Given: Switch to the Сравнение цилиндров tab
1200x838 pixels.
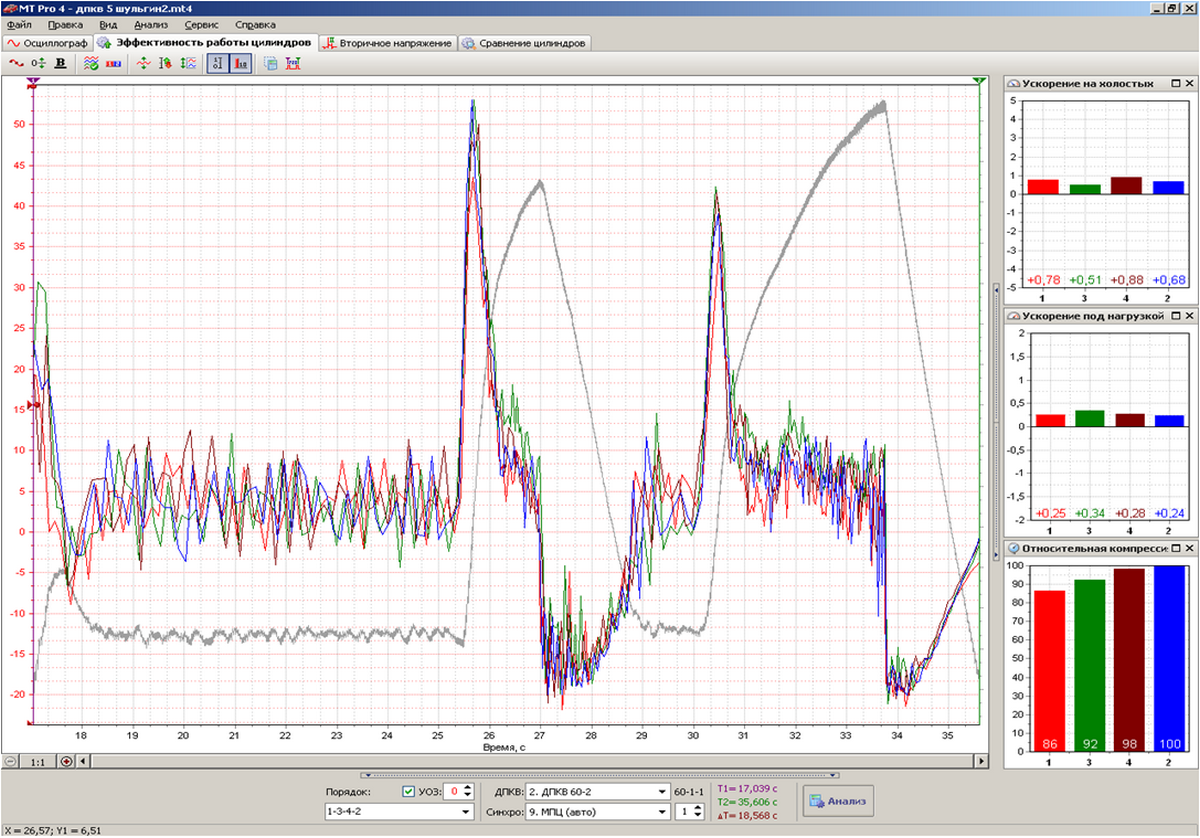Looking at the screenshot, I should [525, 43].
